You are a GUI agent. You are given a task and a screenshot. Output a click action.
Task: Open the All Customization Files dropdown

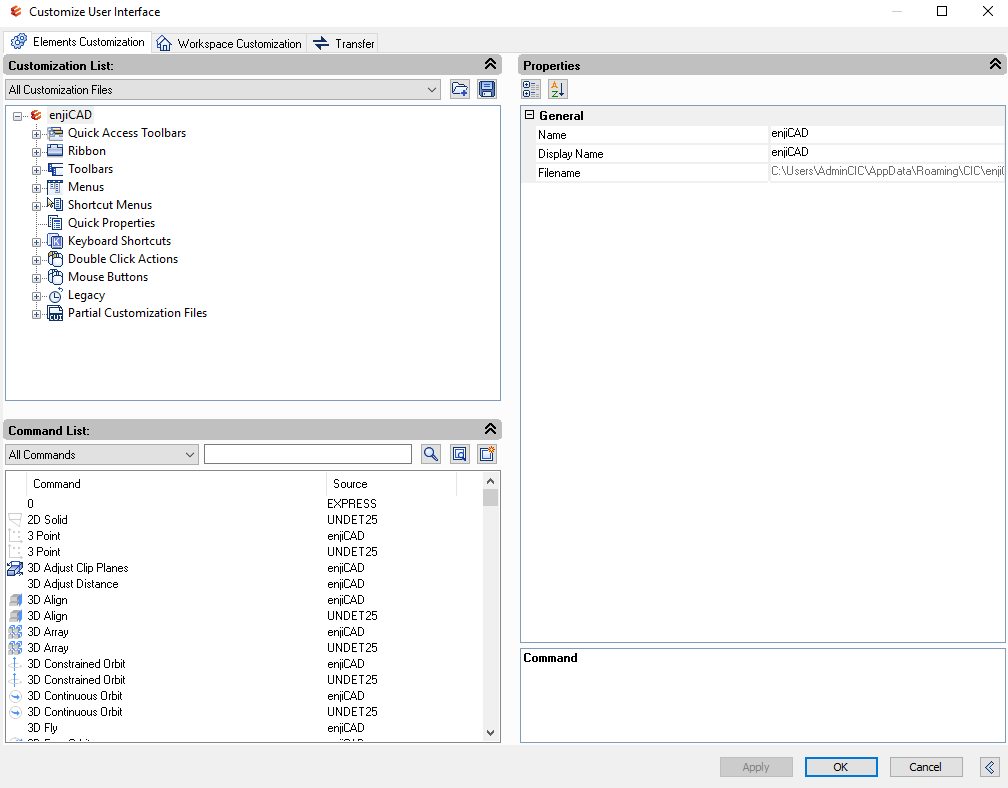coord(222,90)
